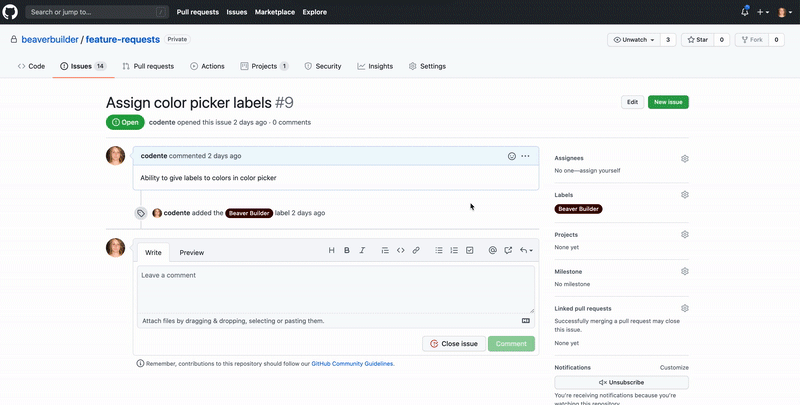800x405 pixels.
Task: Open the notifications bell
Action: point(745,12)
